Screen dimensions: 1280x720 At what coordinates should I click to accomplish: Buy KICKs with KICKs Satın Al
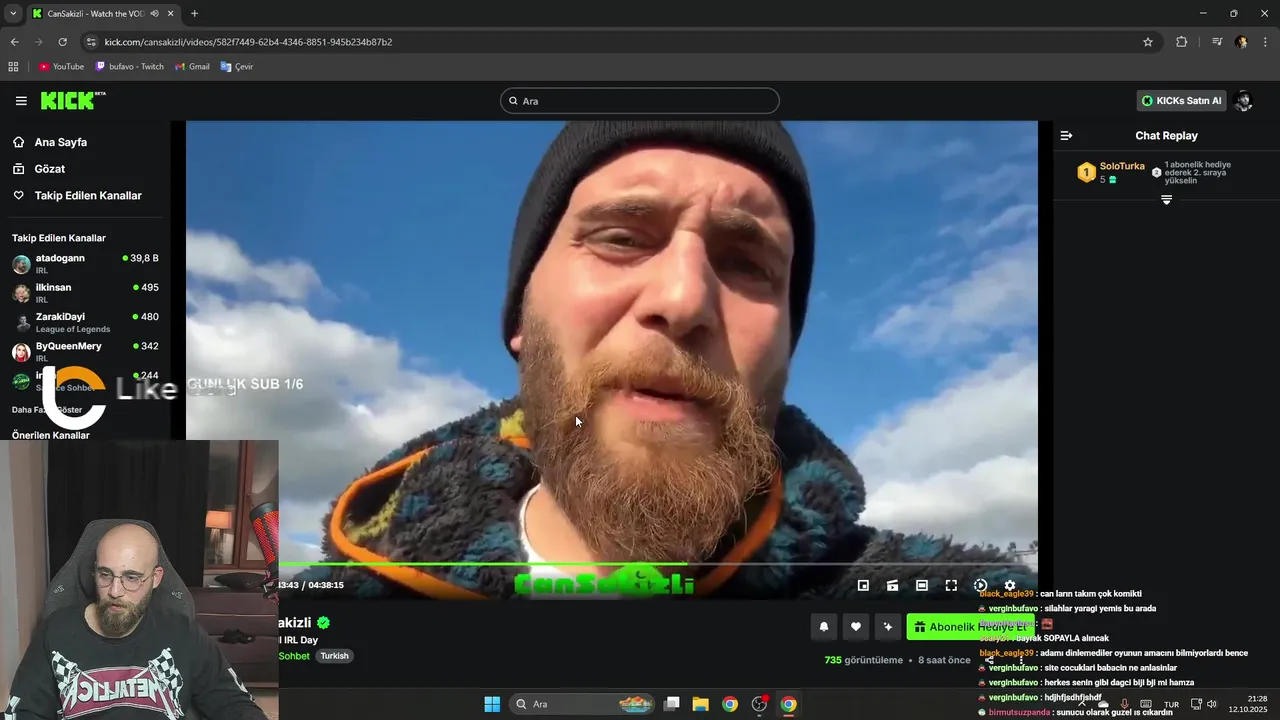(1182, 101)
